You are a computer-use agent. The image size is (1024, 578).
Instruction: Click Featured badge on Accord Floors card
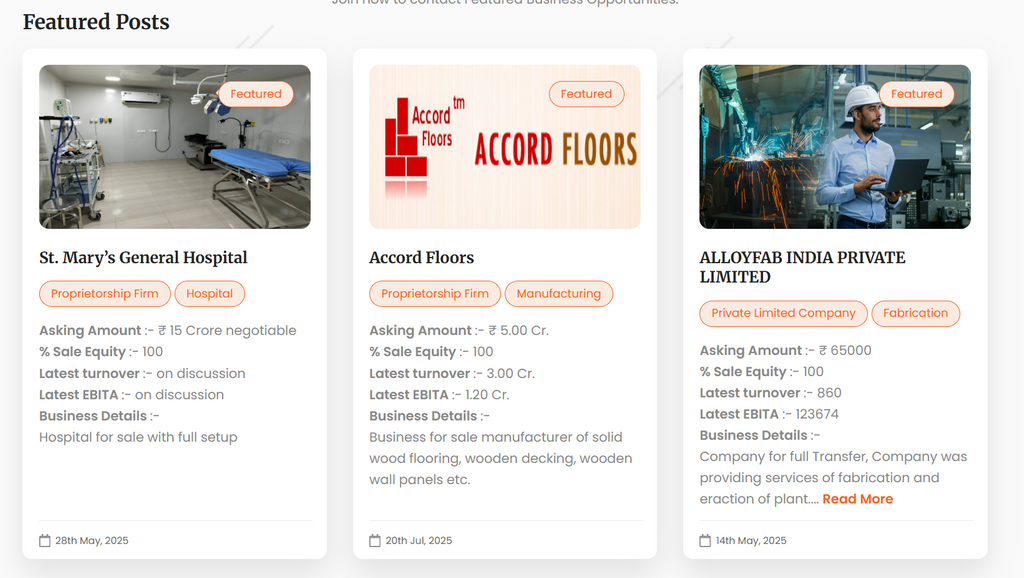[586, 94]
